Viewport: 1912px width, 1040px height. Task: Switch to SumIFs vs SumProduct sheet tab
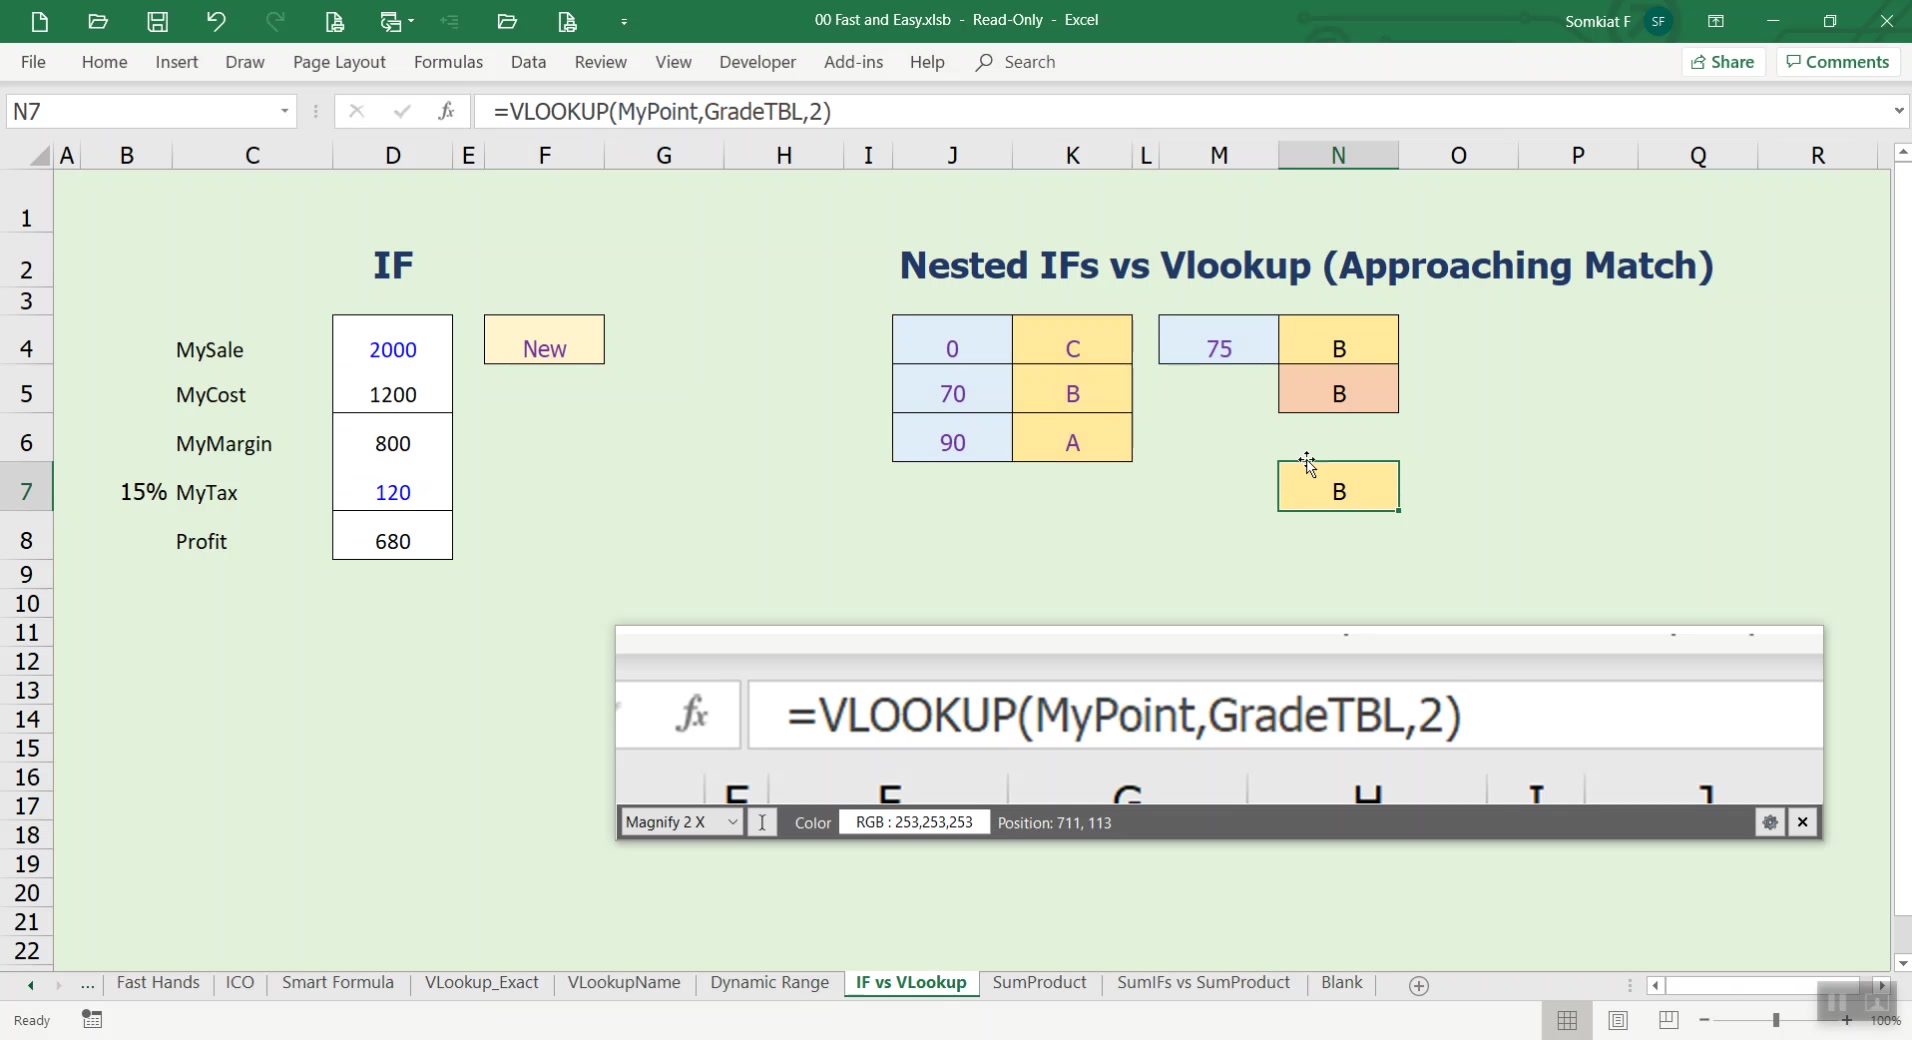point(1203,983)
